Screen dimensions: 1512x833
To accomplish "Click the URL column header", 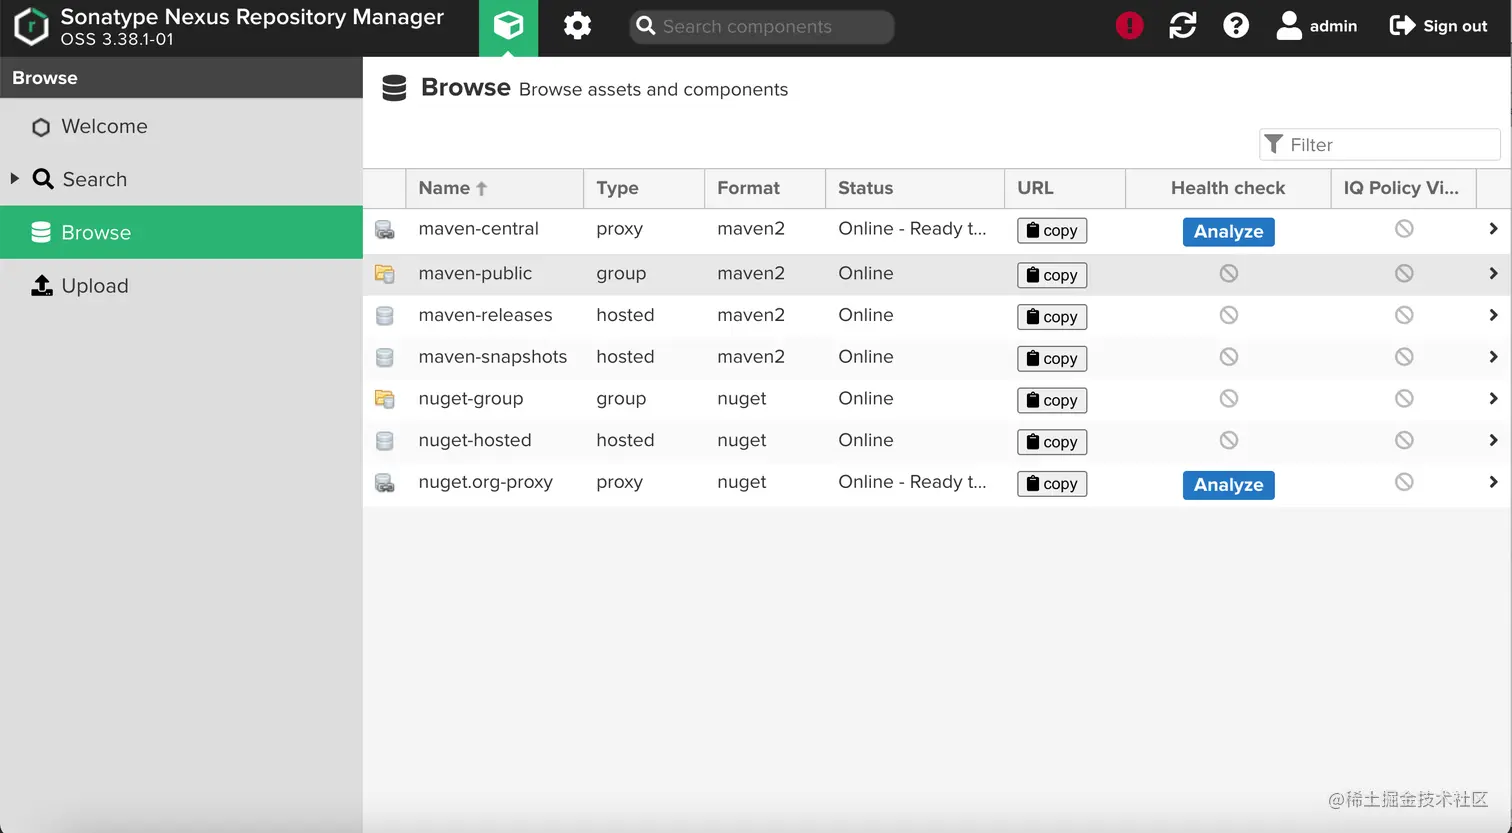I will tap(1065, 188).
